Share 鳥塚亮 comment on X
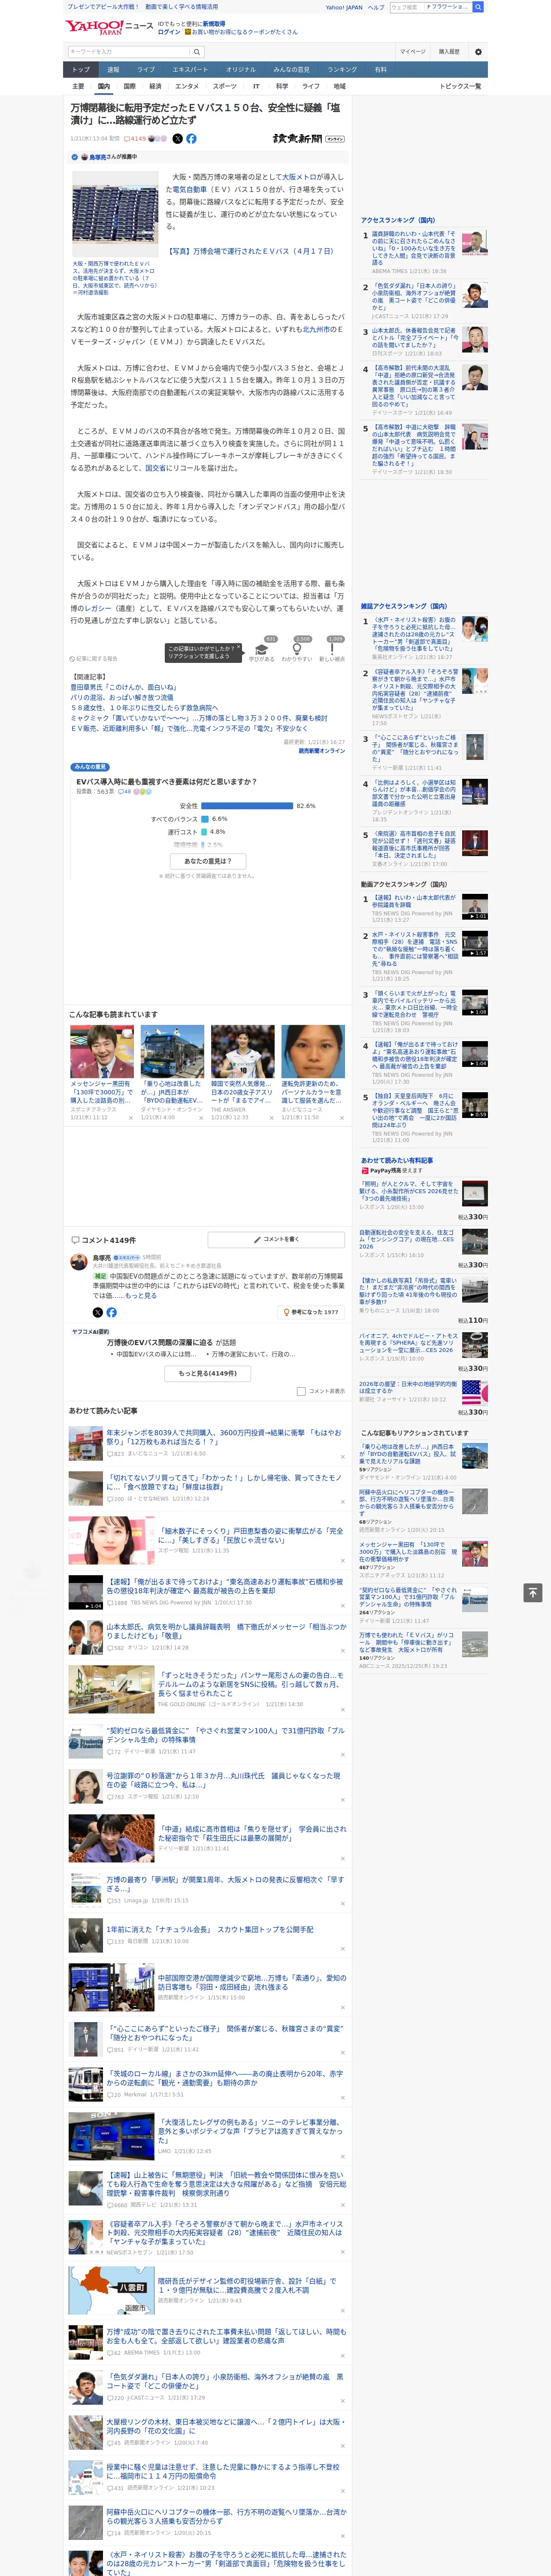The width and height of the screenshot is (551, 2576). coord(98,1312)
